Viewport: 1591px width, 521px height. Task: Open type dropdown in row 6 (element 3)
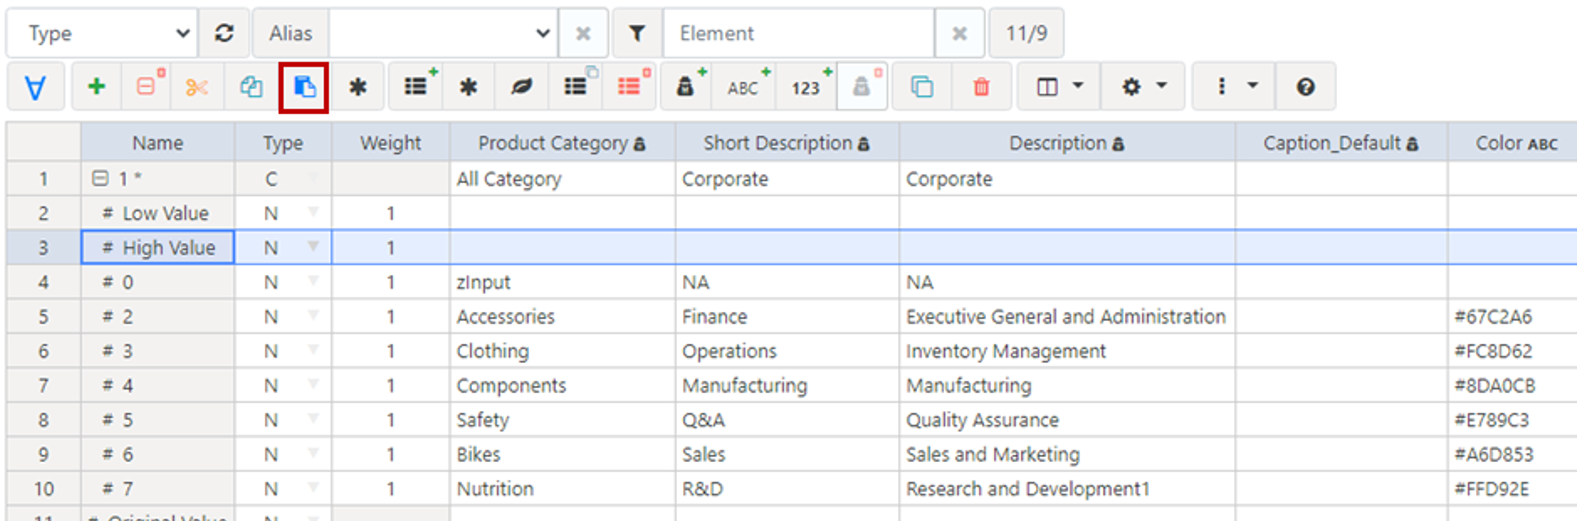(313, 351)
